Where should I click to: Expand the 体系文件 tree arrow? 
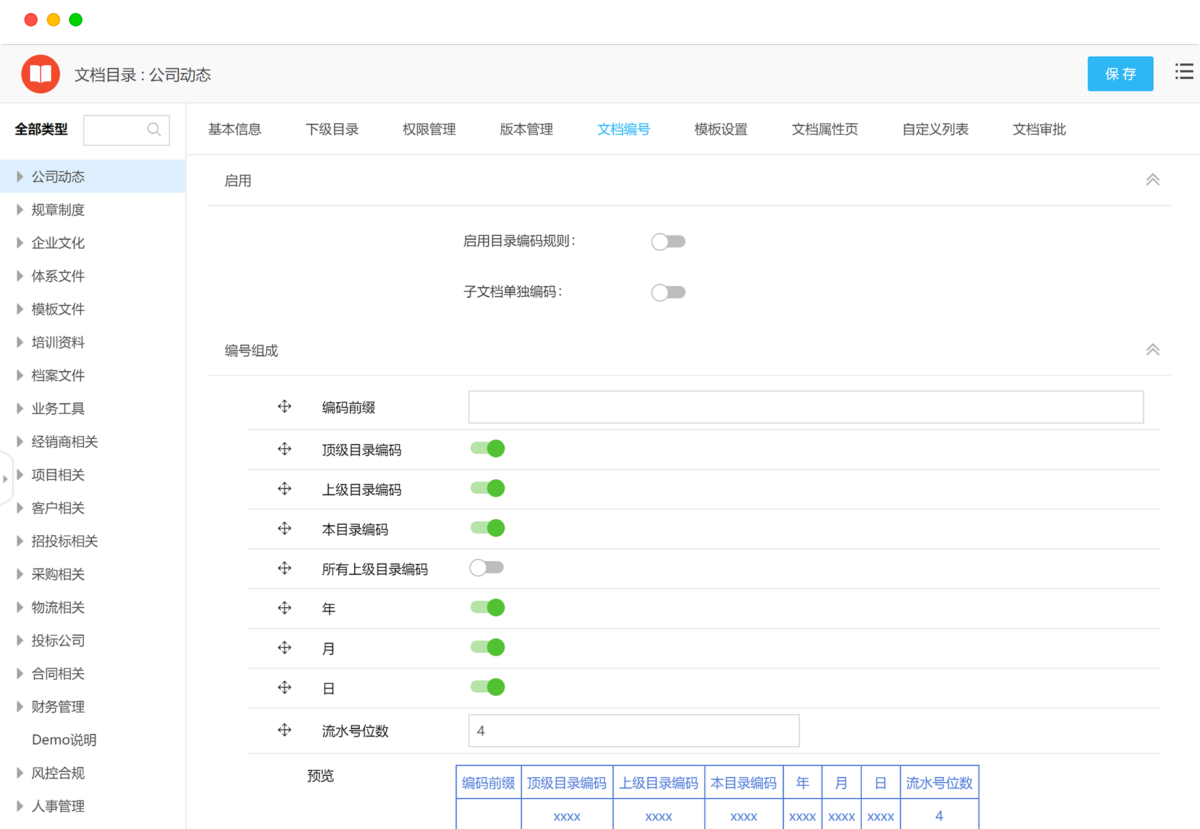[20, 275]
